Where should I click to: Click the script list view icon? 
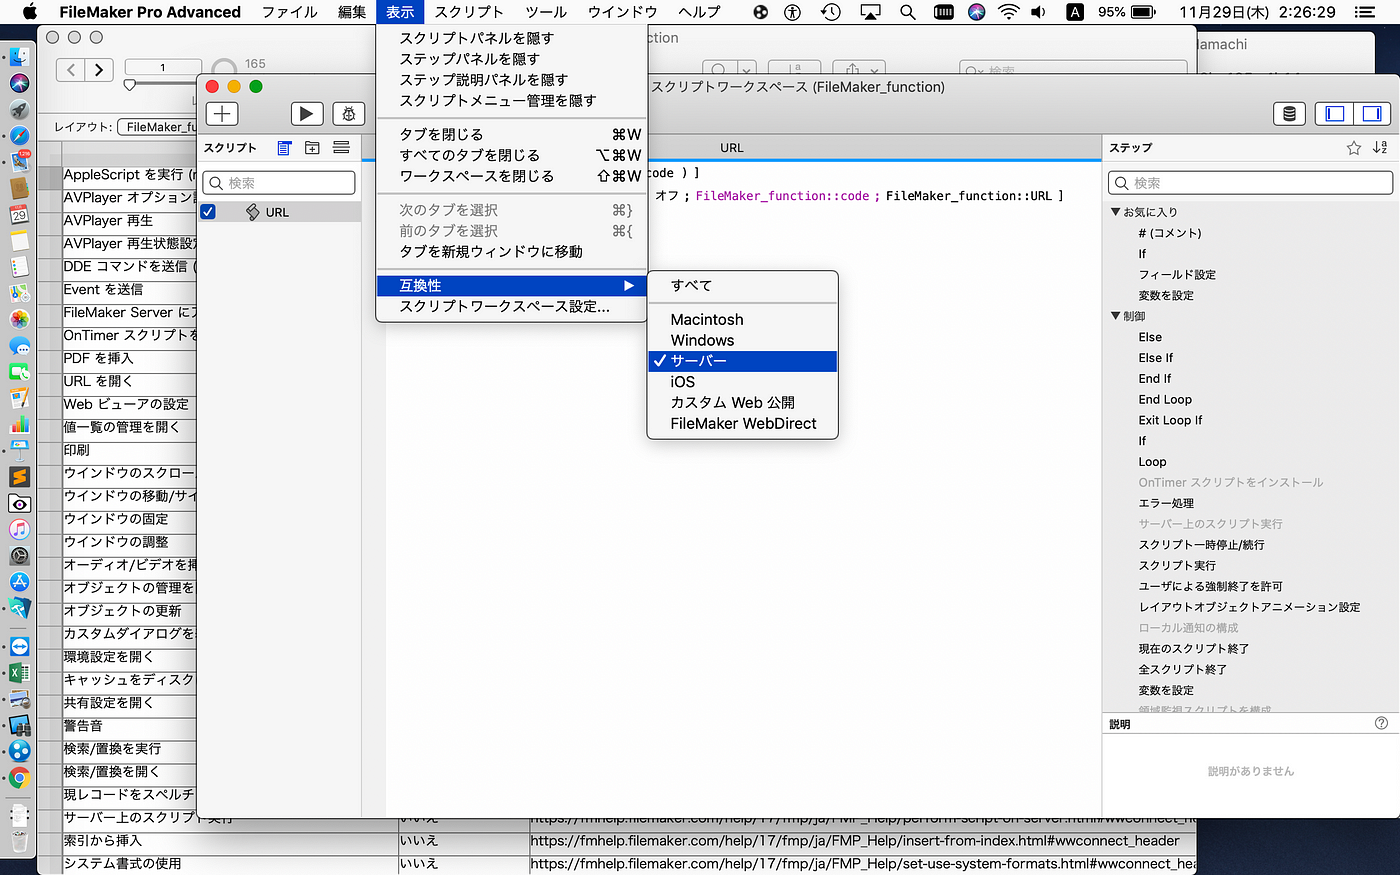click(x=284, y=148)
